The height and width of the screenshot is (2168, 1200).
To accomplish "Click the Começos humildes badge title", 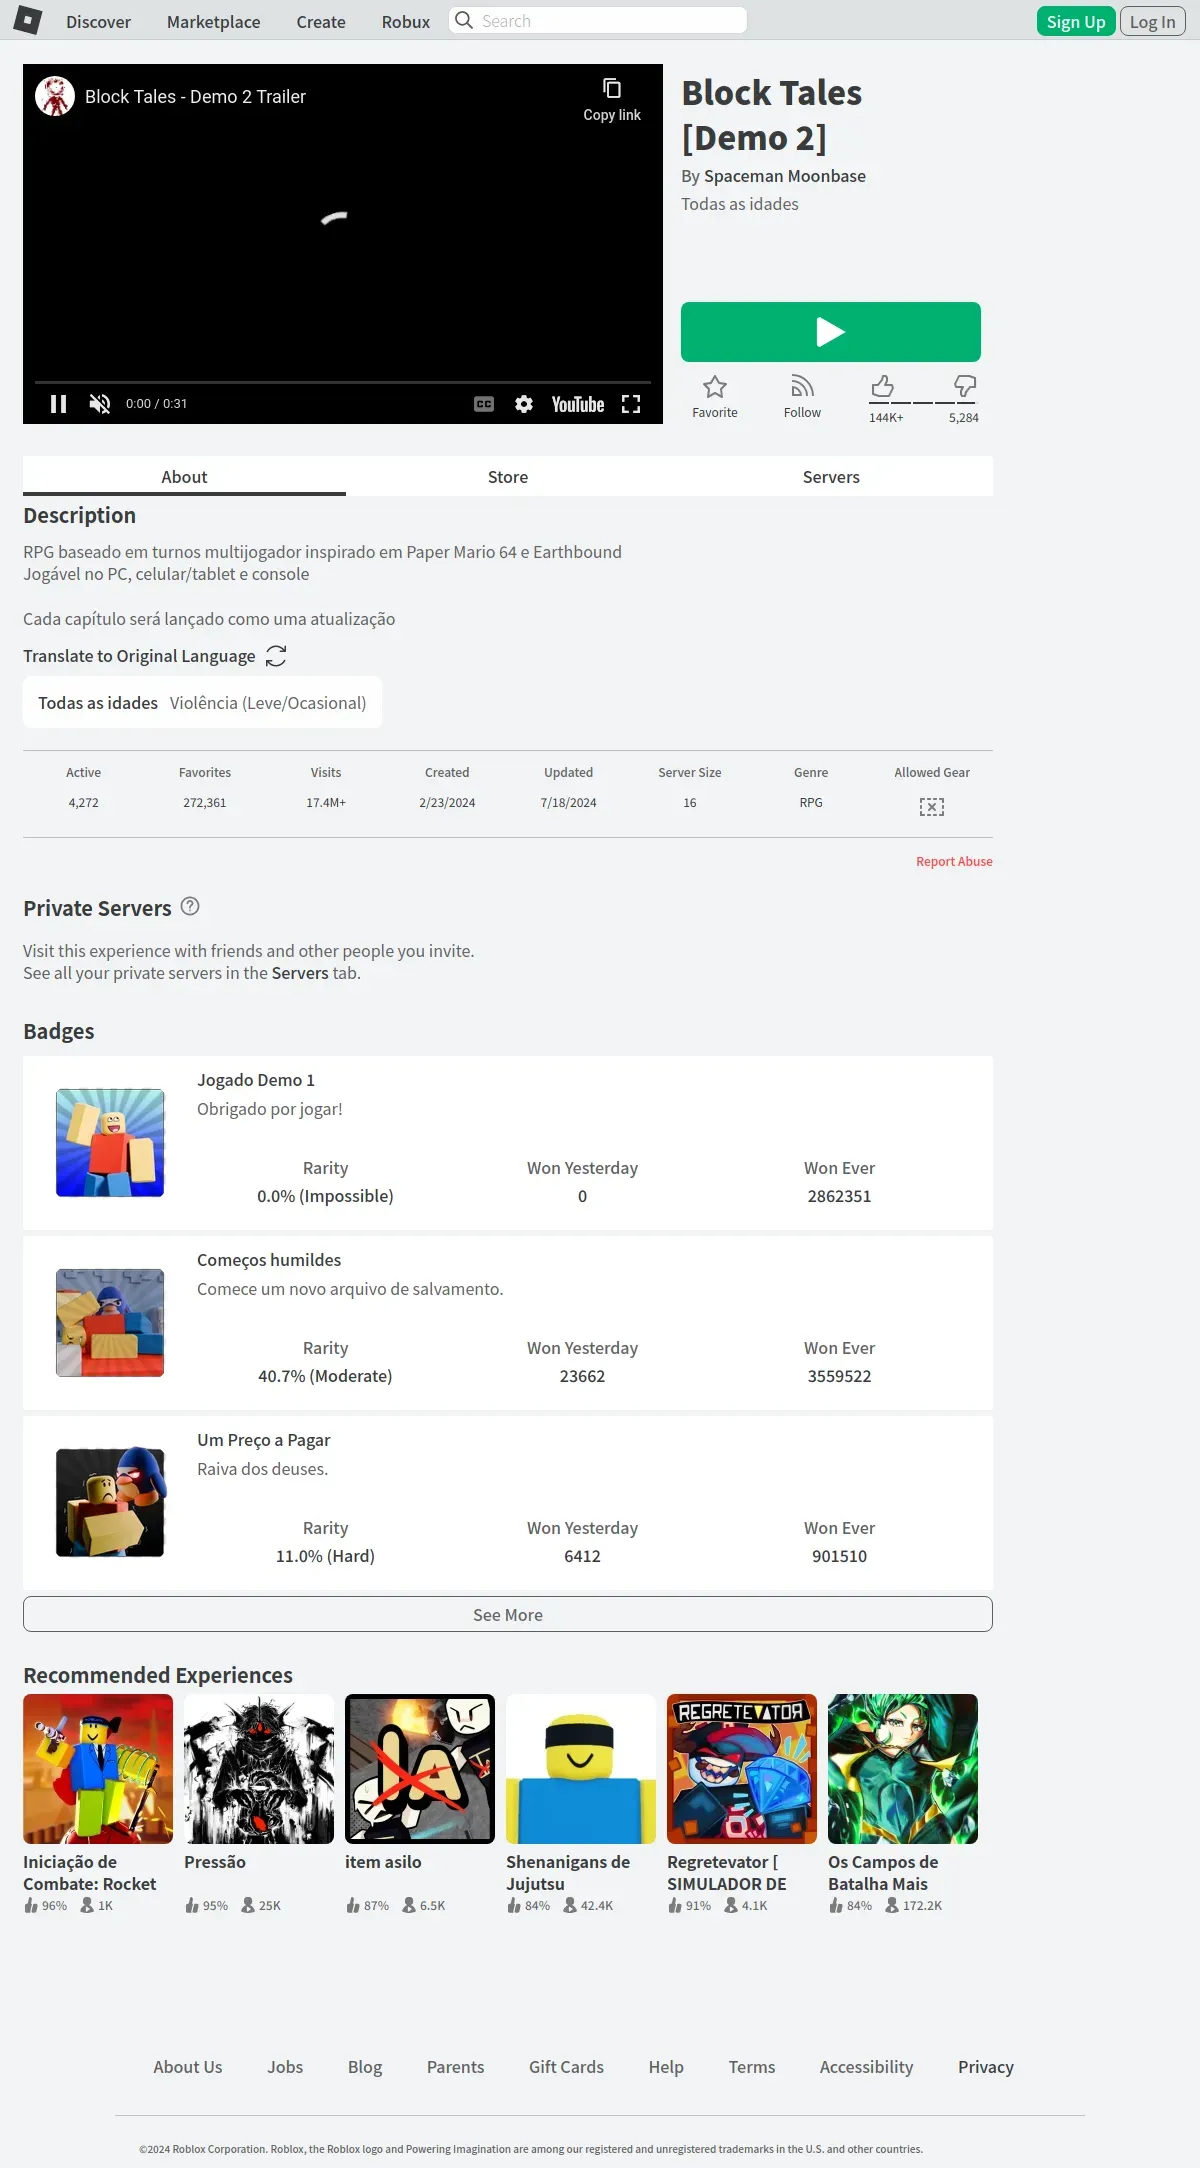I will pyautogui.click(x=269, y=1260).
